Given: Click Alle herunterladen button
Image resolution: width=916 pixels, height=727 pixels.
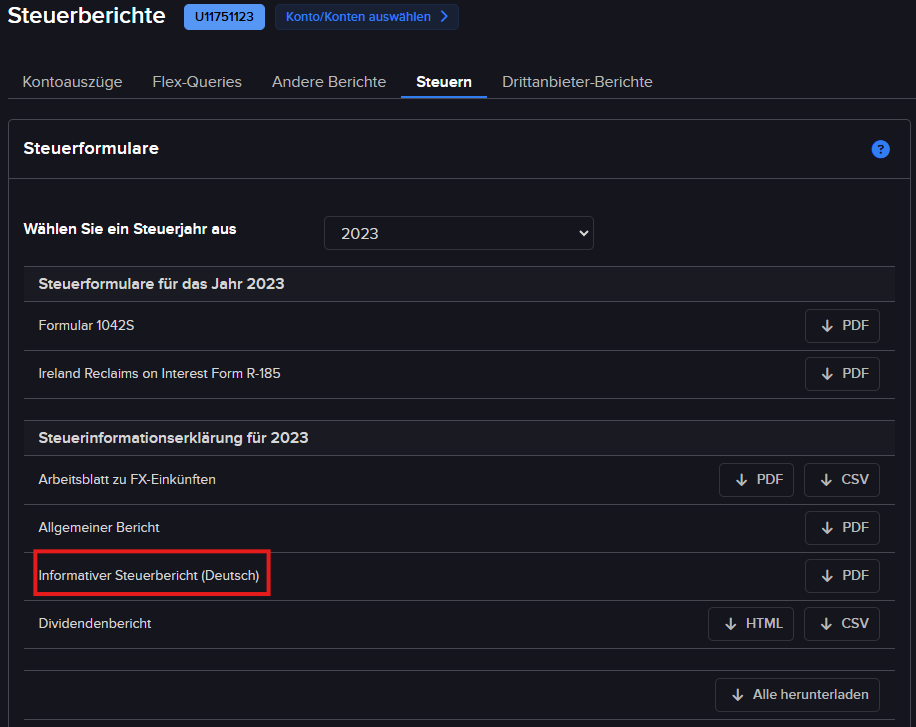Looking at the screenshot, I should 797,695.
